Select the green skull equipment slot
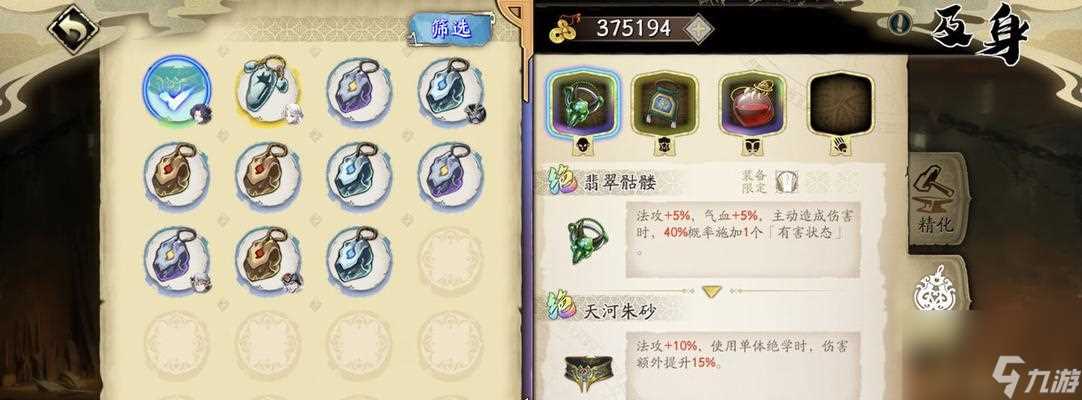The width and height of the screenshot is (1082, 400). coord(583,103)
